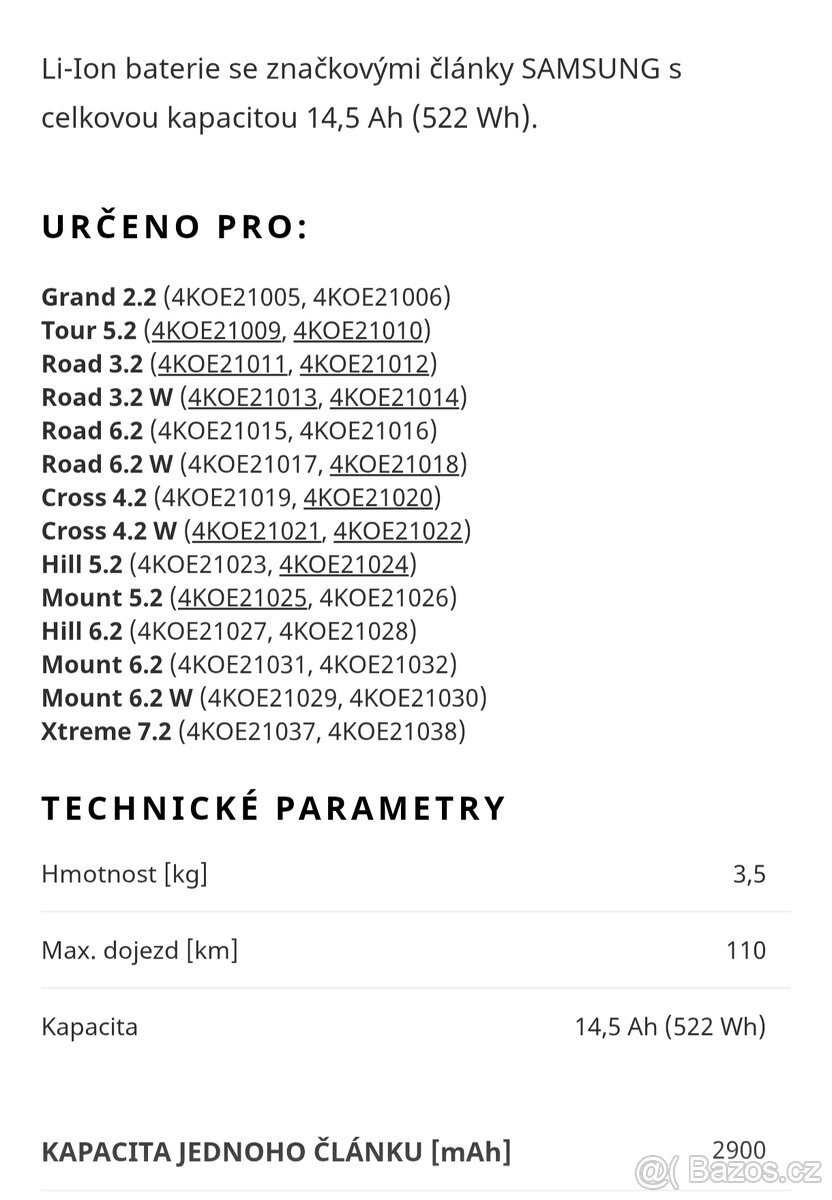The height and width of the screenshot is (1200, 832).
Task: Select the Max. dojezd [km] row
Action: tap(416, 950)
